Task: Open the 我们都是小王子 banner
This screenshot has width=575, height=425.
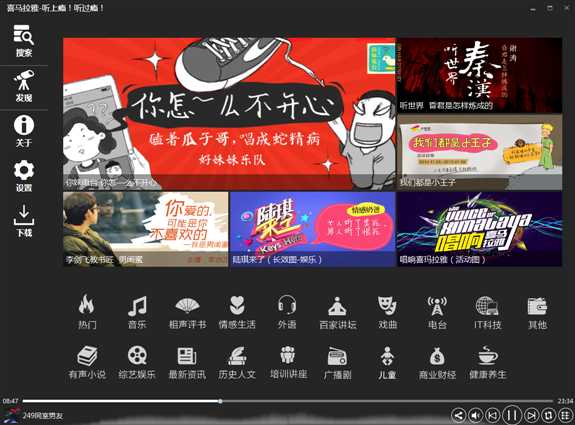Action: click(x=479, y=152)
